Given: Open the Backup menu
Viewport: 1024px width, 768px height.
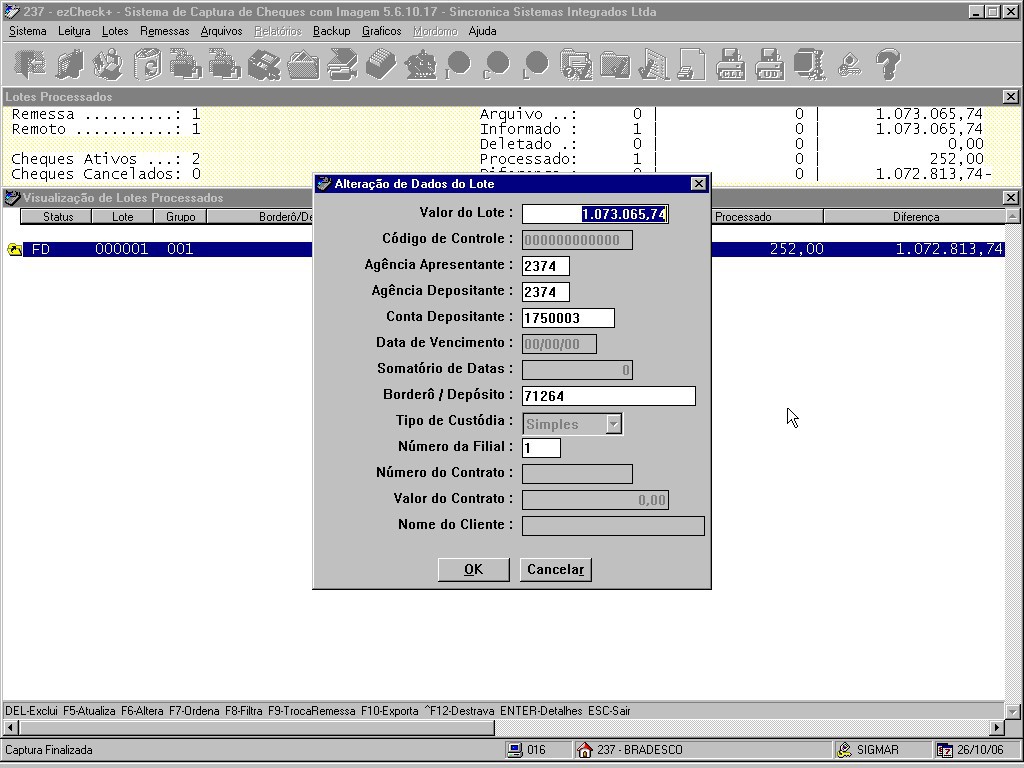Looking at the screenshot, I should coord(332,31).
